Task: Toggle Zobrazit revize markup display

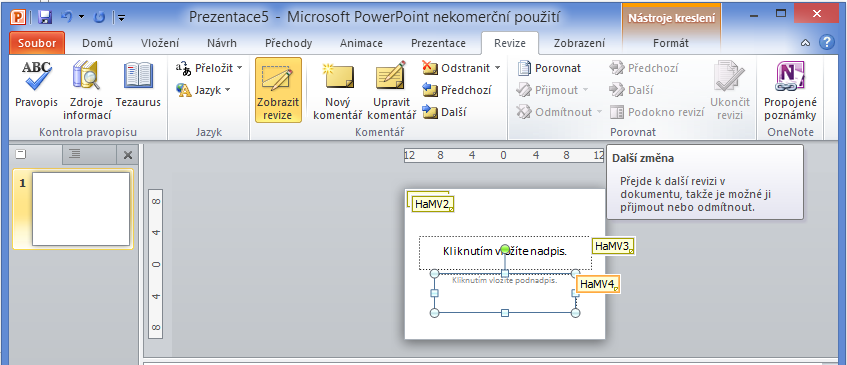Action: tap(278, 90)
